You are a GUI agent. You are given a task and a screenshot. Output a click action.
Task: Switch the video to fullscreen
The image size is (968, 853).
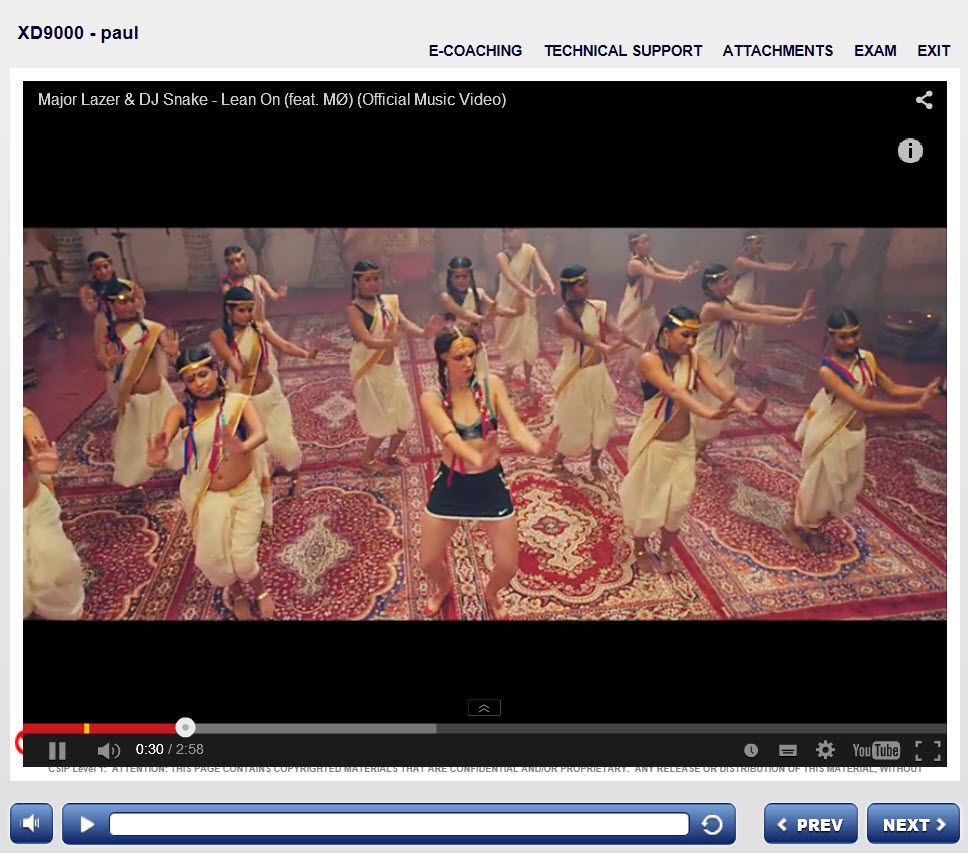click(x=928, y=751)
